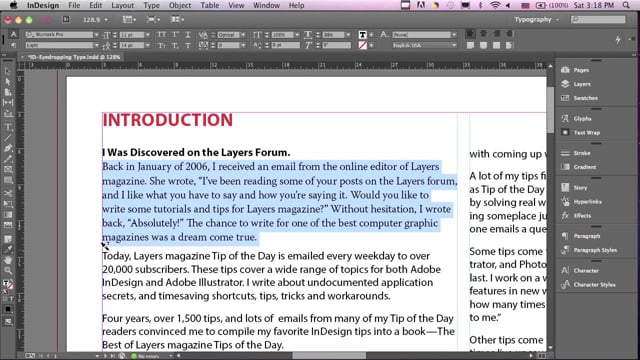
Task: Click the InDesign help search field
Action: coord(599,20)
